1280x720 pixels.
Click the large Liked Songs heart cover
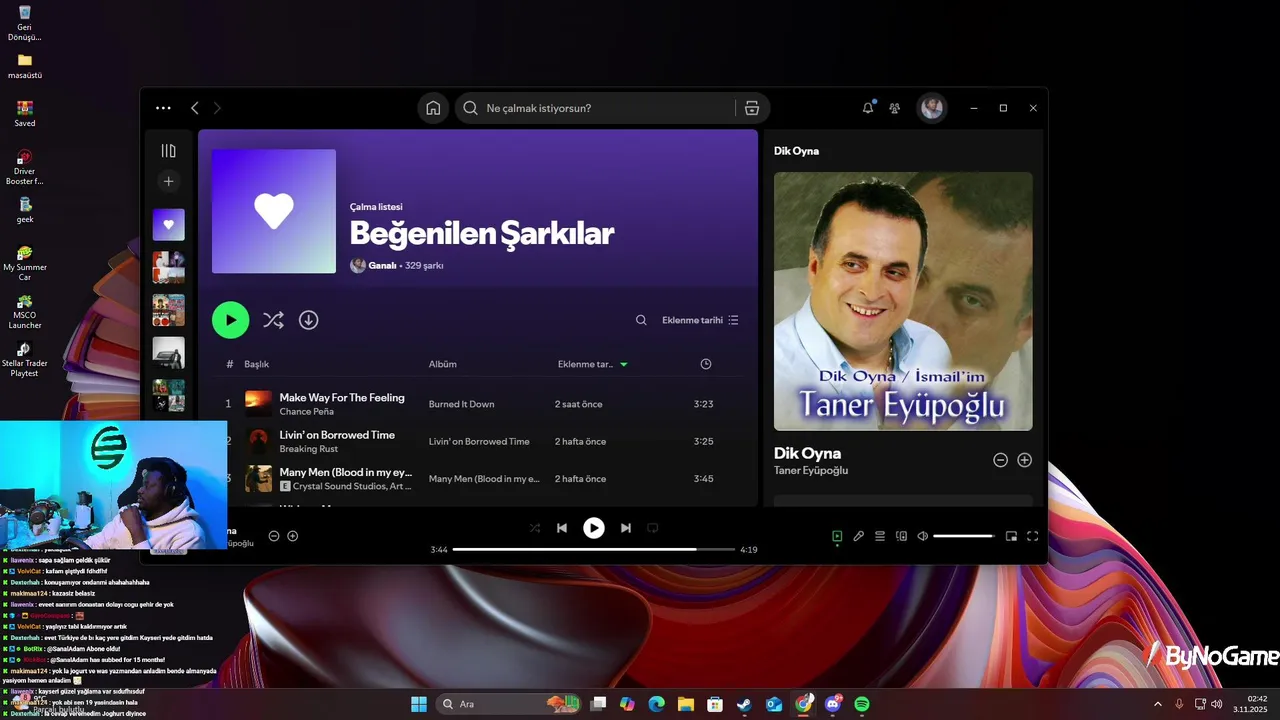pyautogui.click(x=274, y=211)
